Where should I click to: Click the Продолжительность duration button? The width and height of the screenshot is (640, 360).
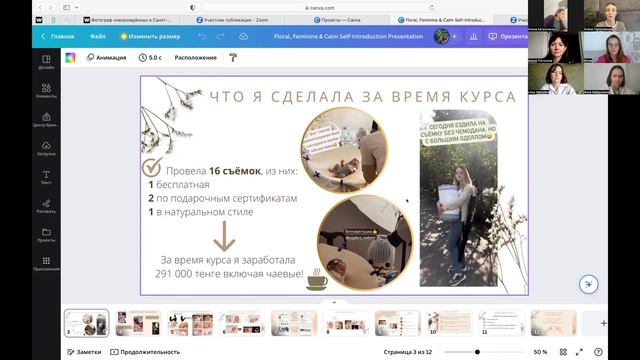click(x=145, y=352)
